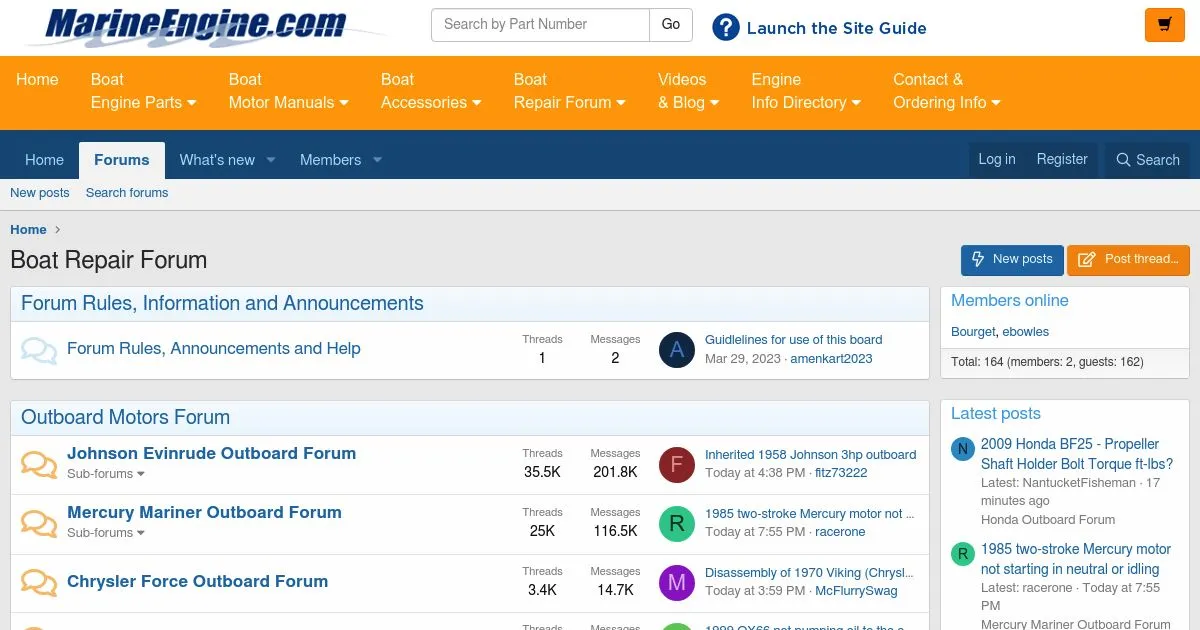Open Guidlelines for use of this board
This screenshot has height=630, width=1200.
793,340
